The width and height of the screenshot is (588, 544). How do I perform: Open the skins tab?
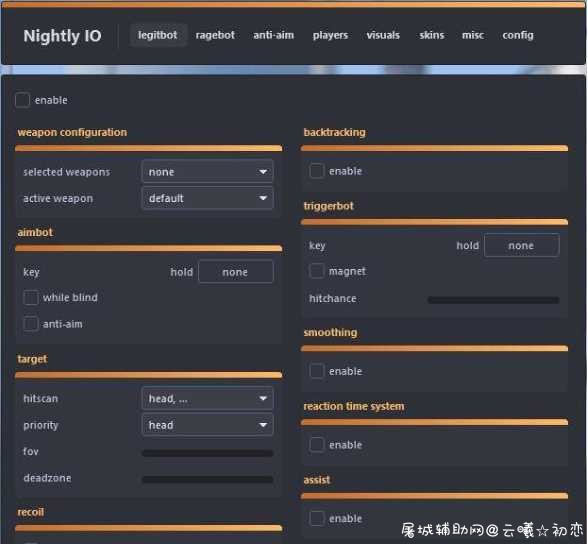click(x=432, y=35)
